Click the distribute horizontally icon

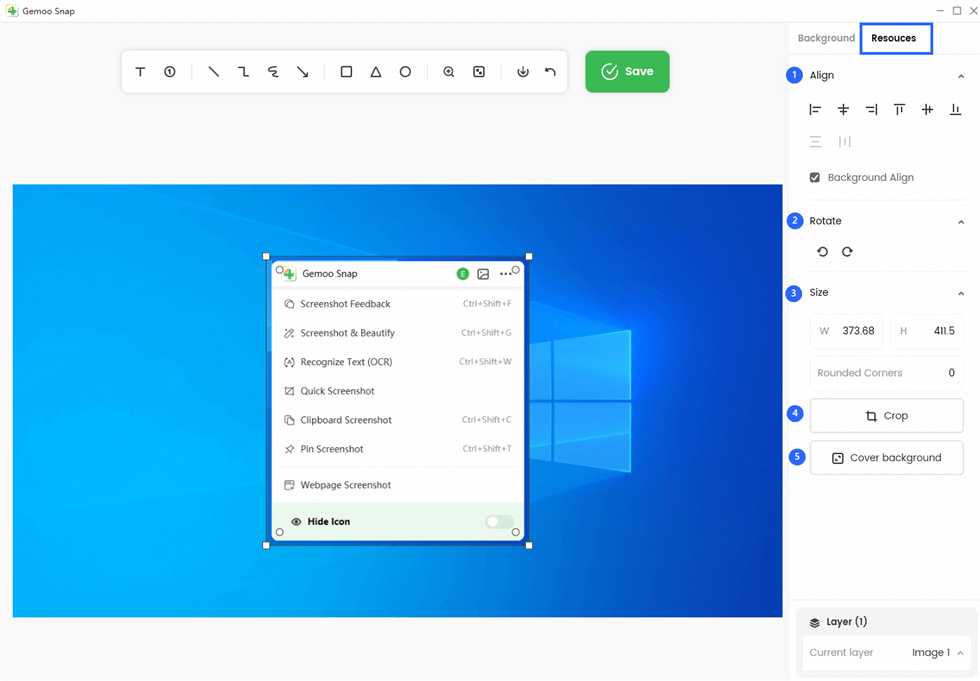pos(844,142)
